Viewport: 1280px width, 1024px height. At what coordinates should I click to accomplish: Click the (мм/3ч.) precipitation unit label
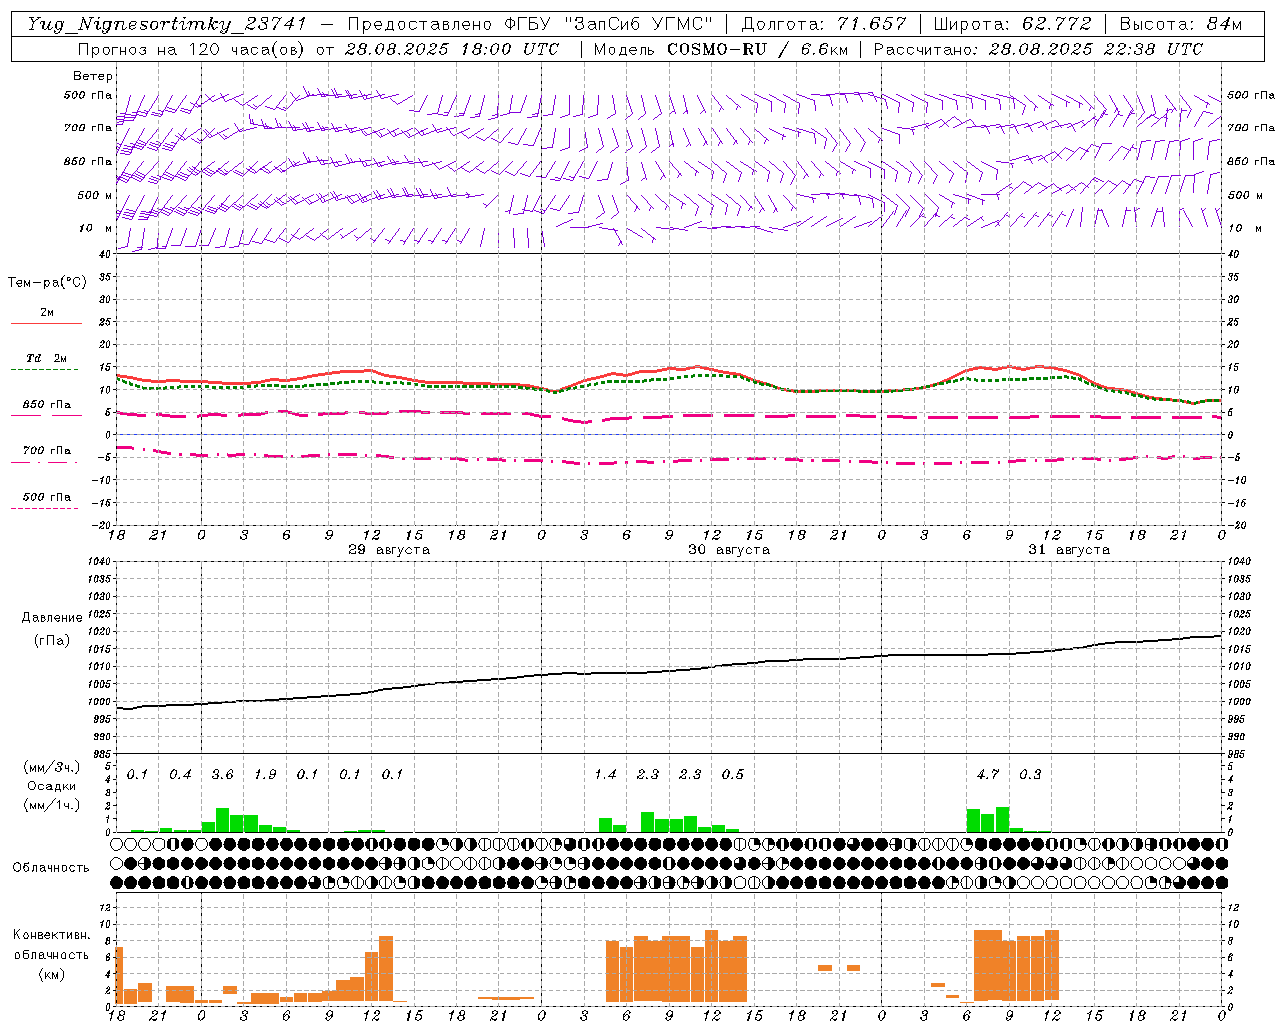point(52,767)
